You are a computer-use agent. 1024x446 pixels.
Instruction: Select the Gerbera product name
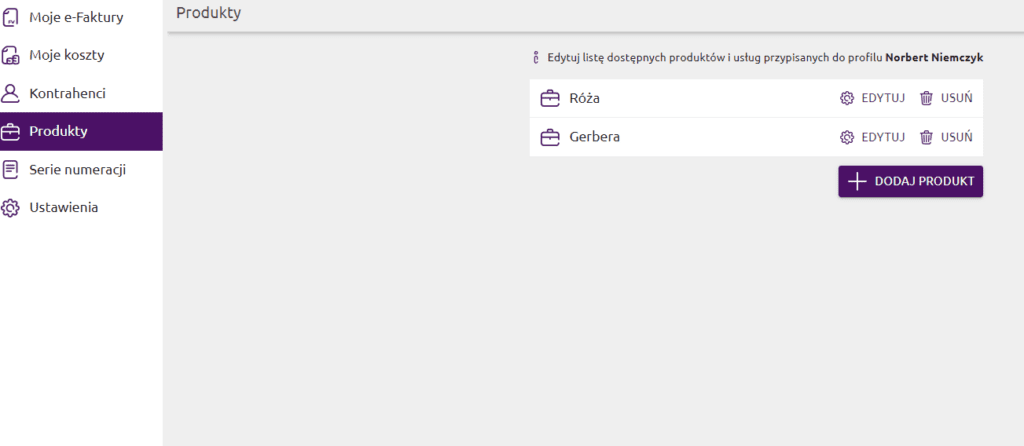tap(594, 137)
